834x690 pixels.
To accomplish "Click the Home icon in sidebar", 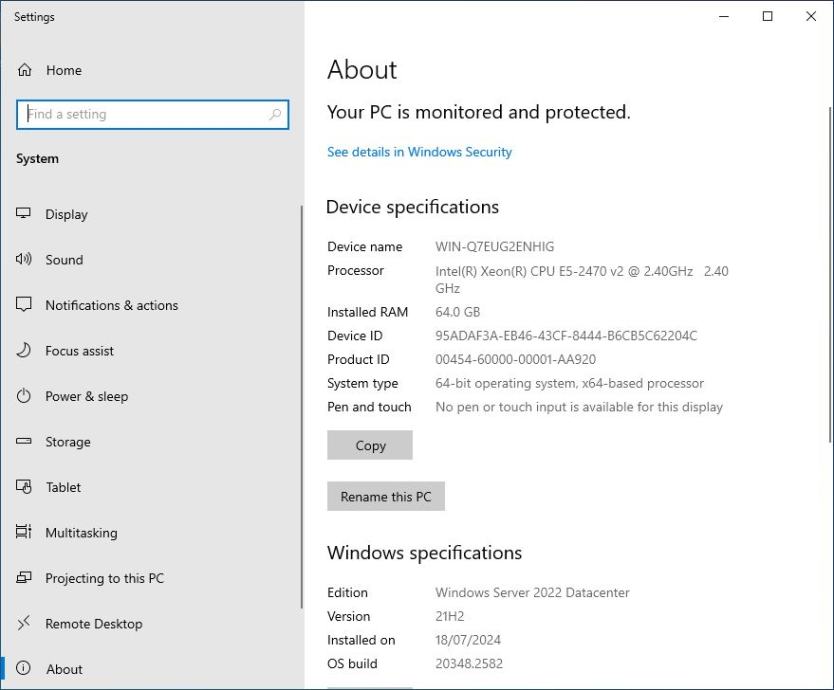I will (25, 70).
